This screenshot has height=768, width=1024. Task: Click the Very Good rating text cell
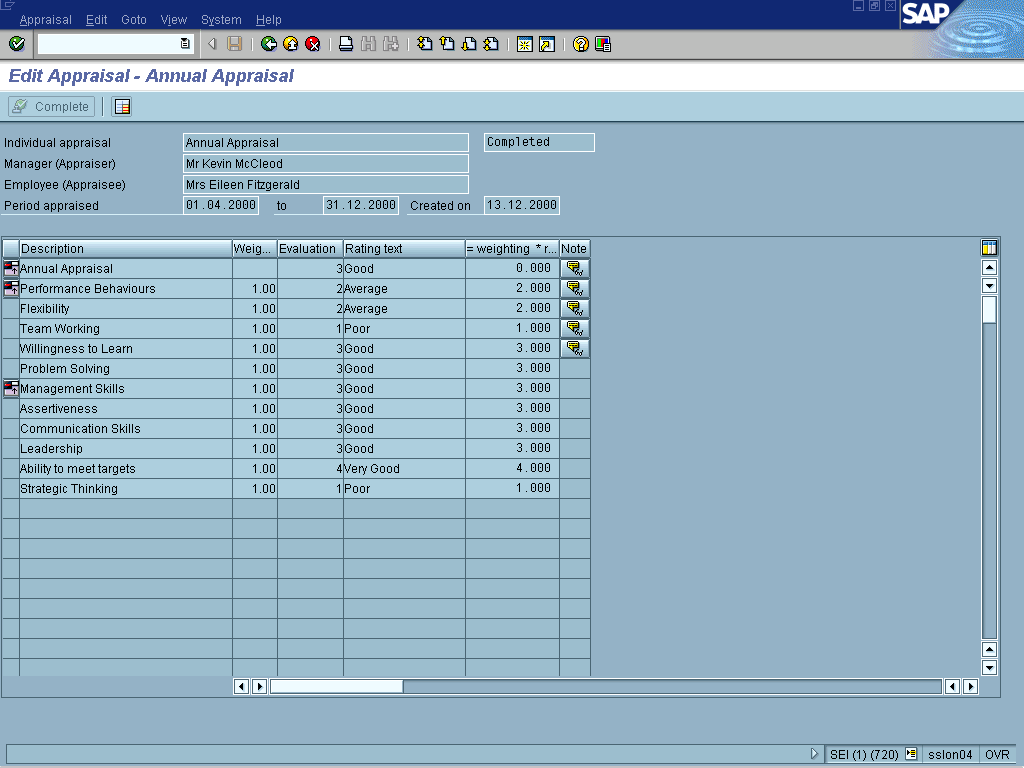pyautogui.click(x=404, y=468)
